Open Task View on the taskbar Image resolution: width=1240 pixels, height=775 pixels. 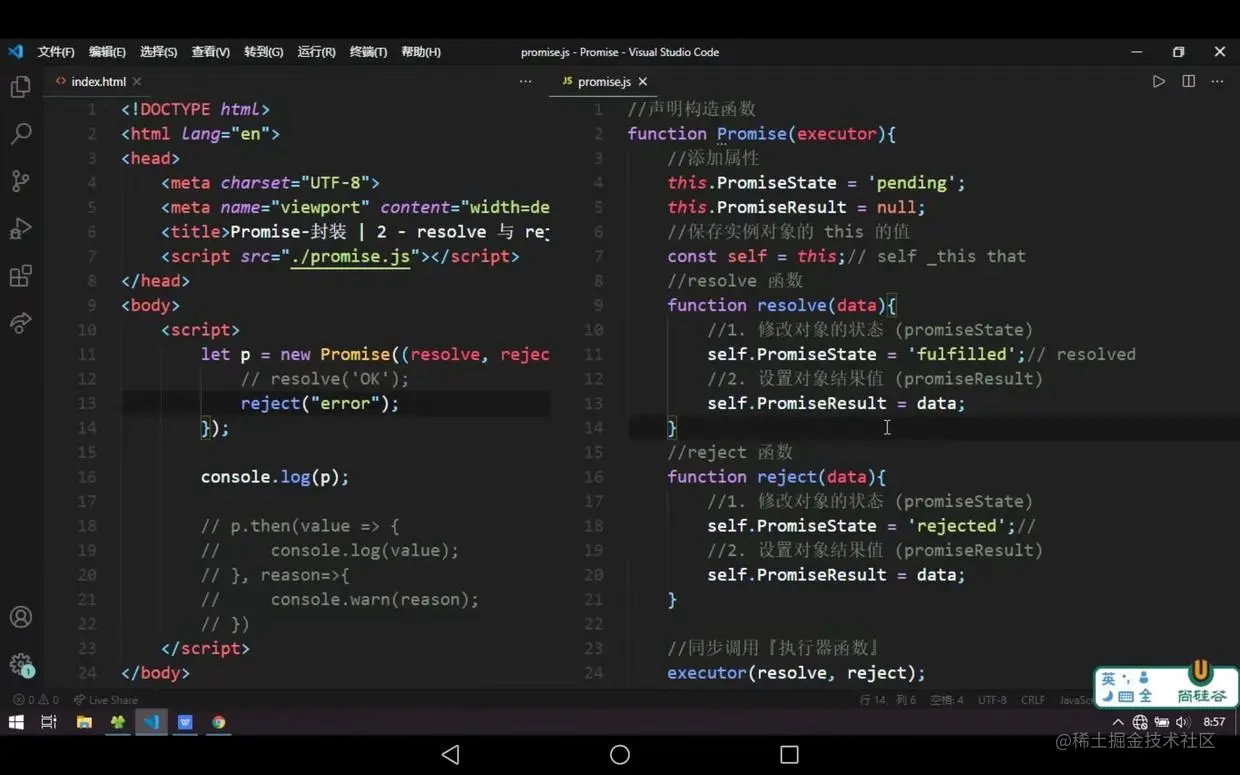[x=48, y=722]
